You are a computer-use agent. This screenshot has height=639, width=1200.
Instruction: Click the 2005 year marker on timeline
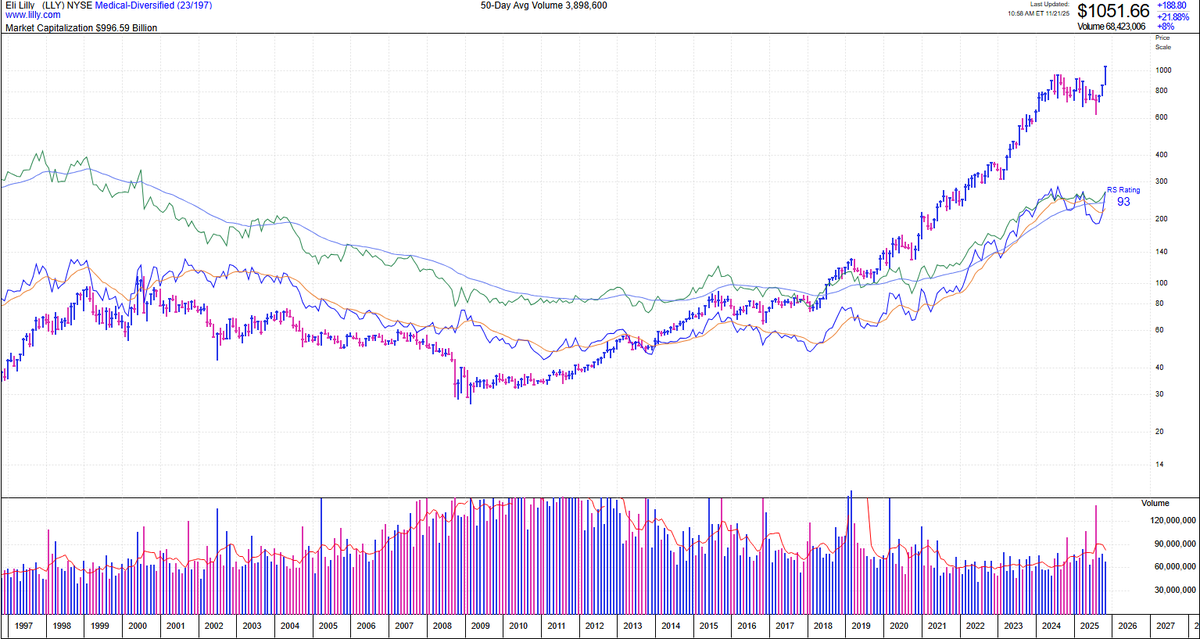(328, 625)
